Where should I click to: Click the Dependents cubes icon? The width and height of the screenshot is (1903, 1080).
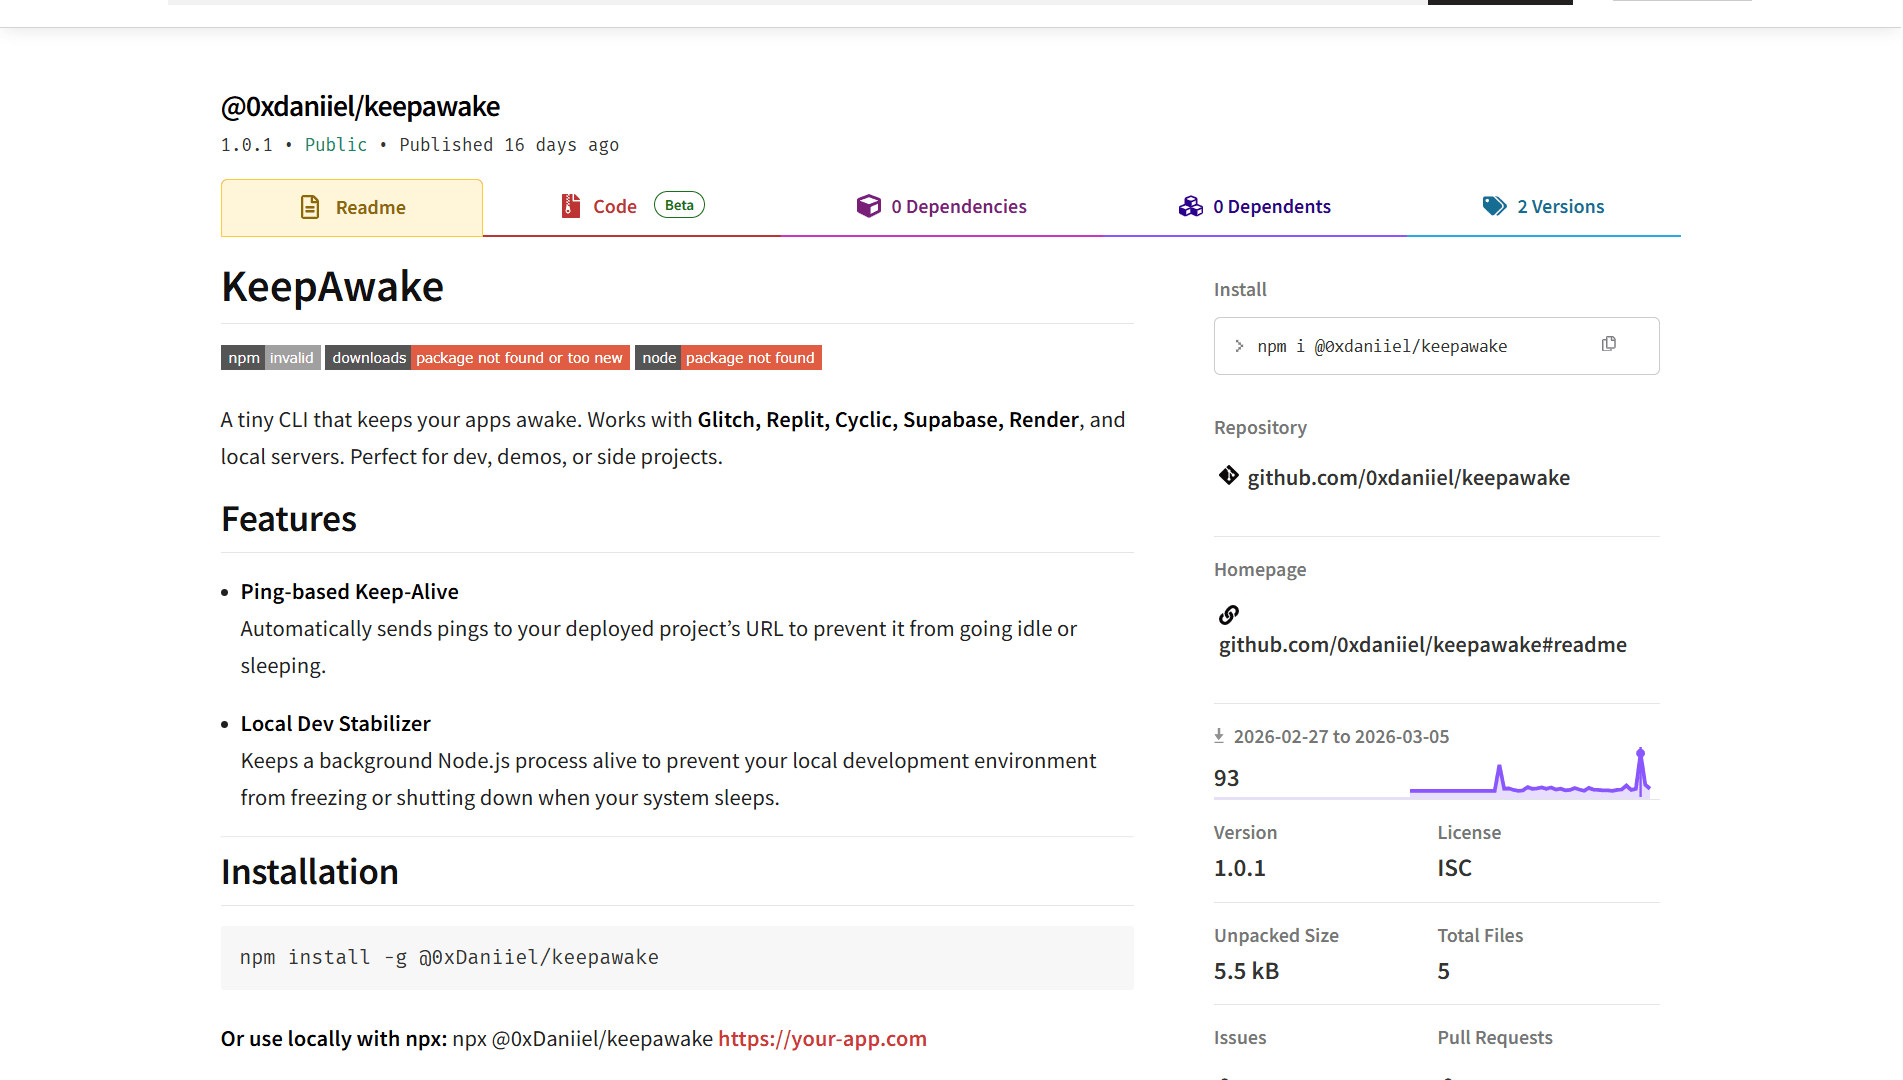[1190, 206]
